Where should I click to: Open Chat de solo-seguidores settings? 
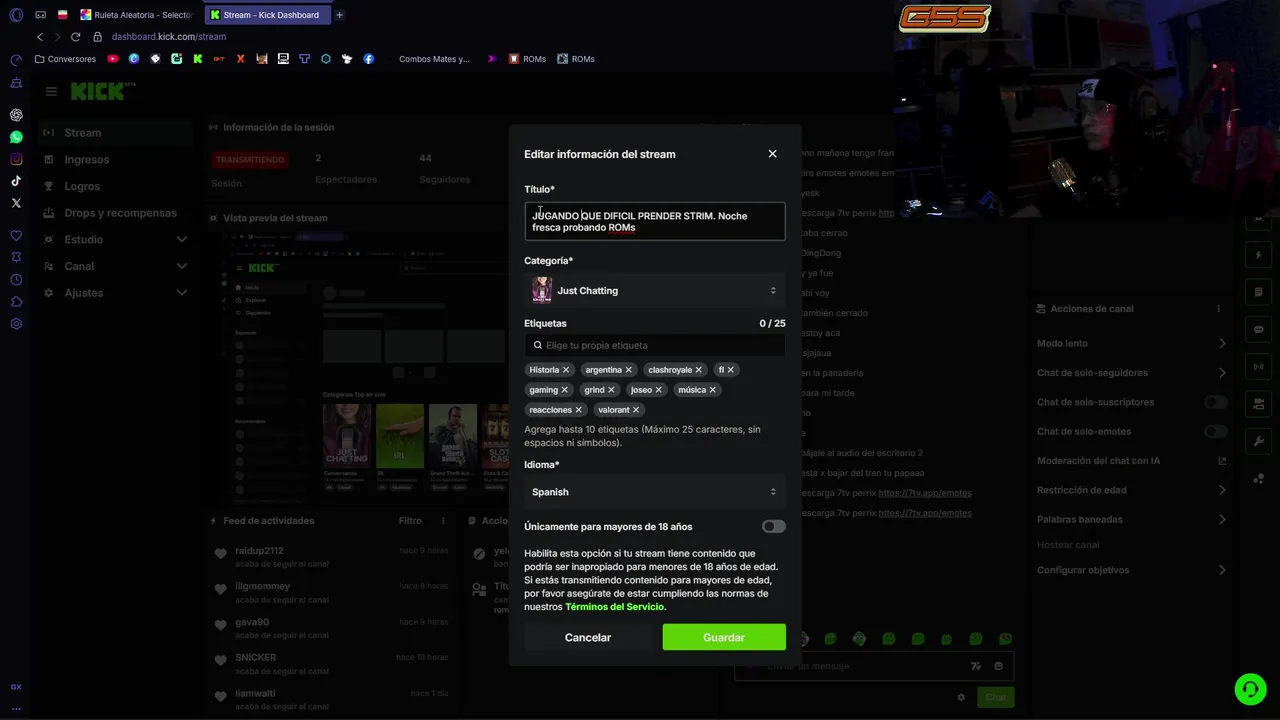[1131, 373]
